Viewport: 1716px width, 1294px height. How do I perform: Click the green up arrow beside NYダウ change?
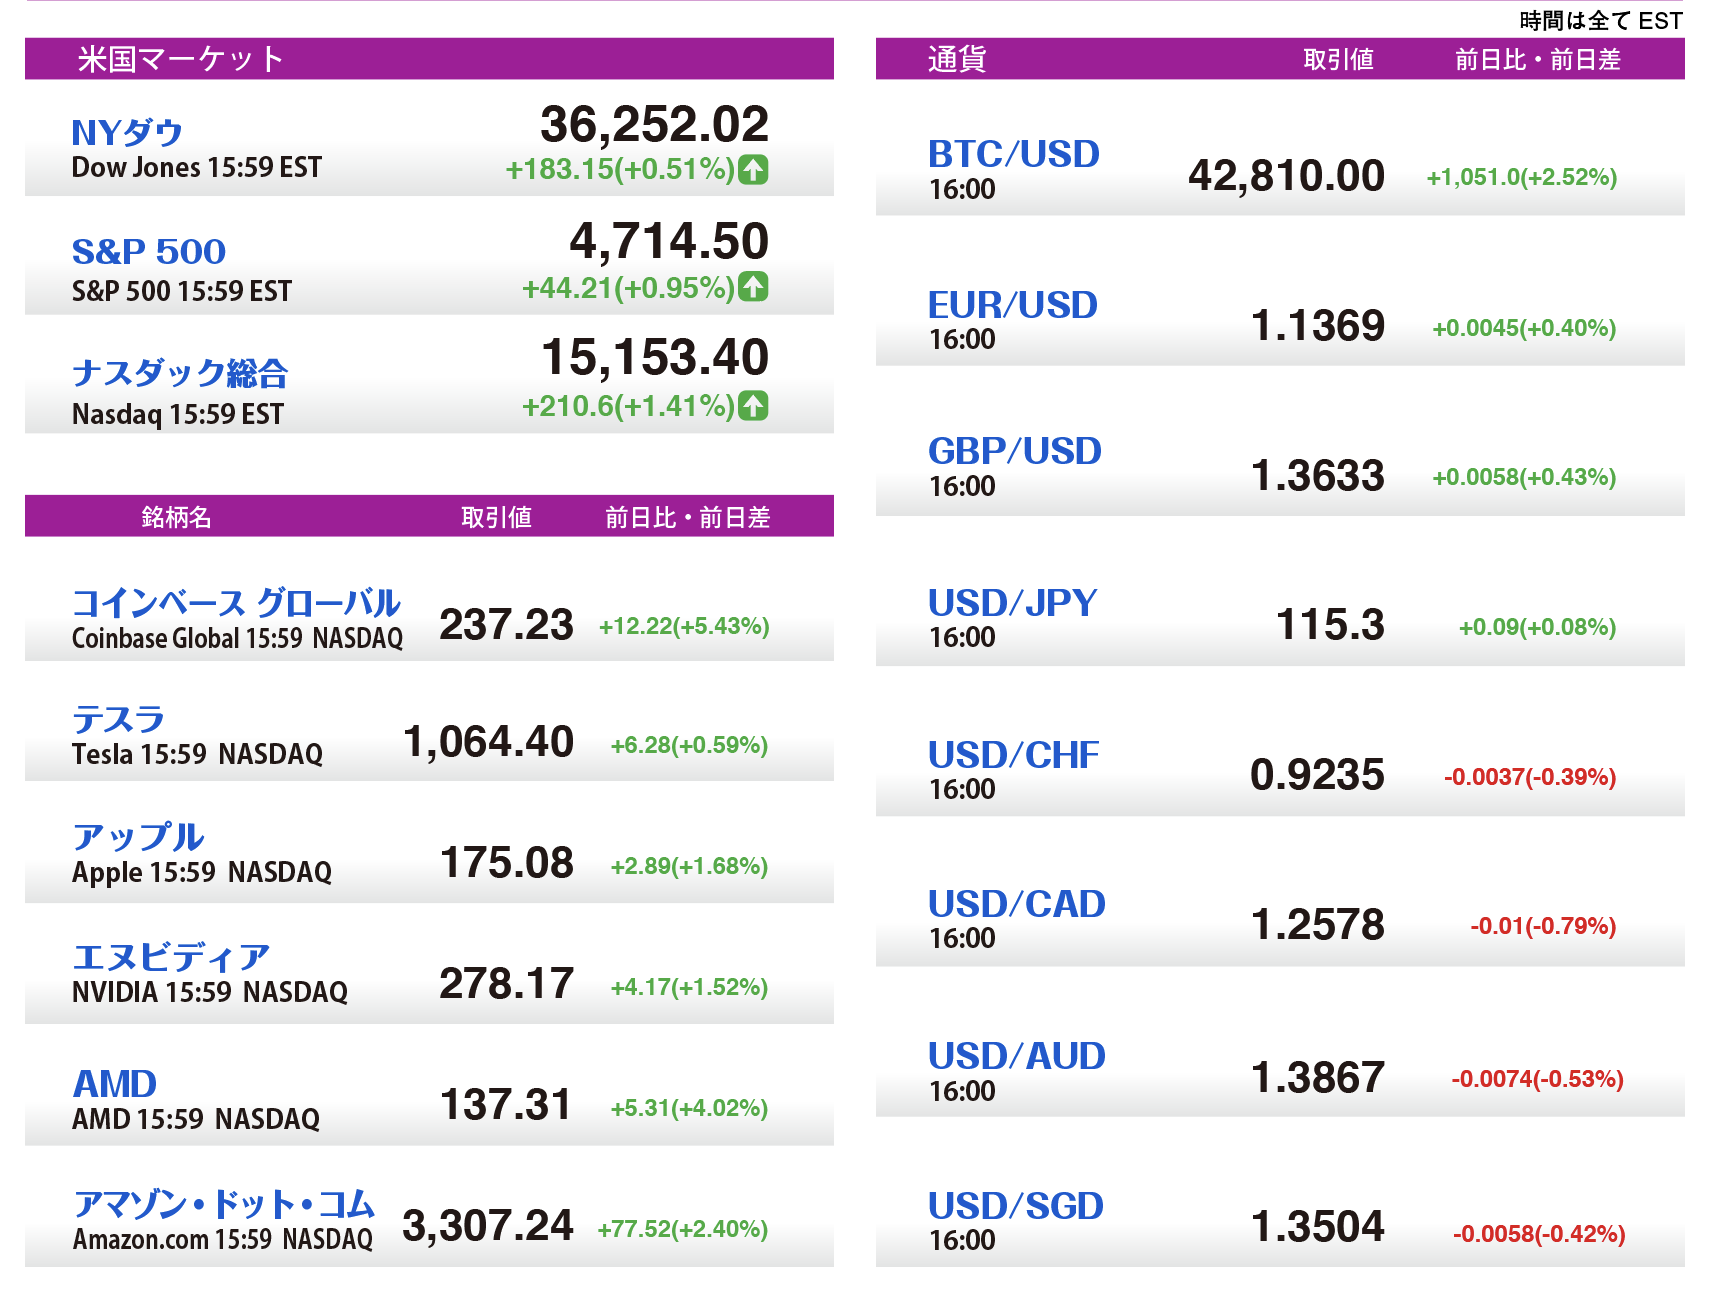753,170
